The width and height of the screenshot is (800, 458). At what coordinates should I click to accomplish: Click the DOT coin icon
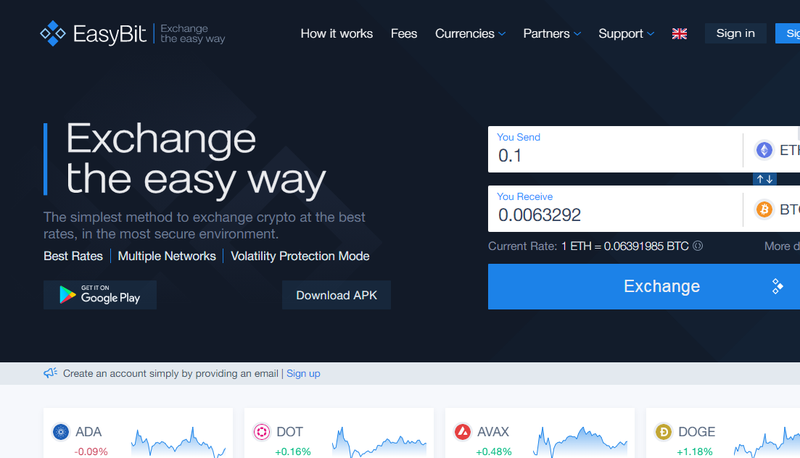[262, 432]
